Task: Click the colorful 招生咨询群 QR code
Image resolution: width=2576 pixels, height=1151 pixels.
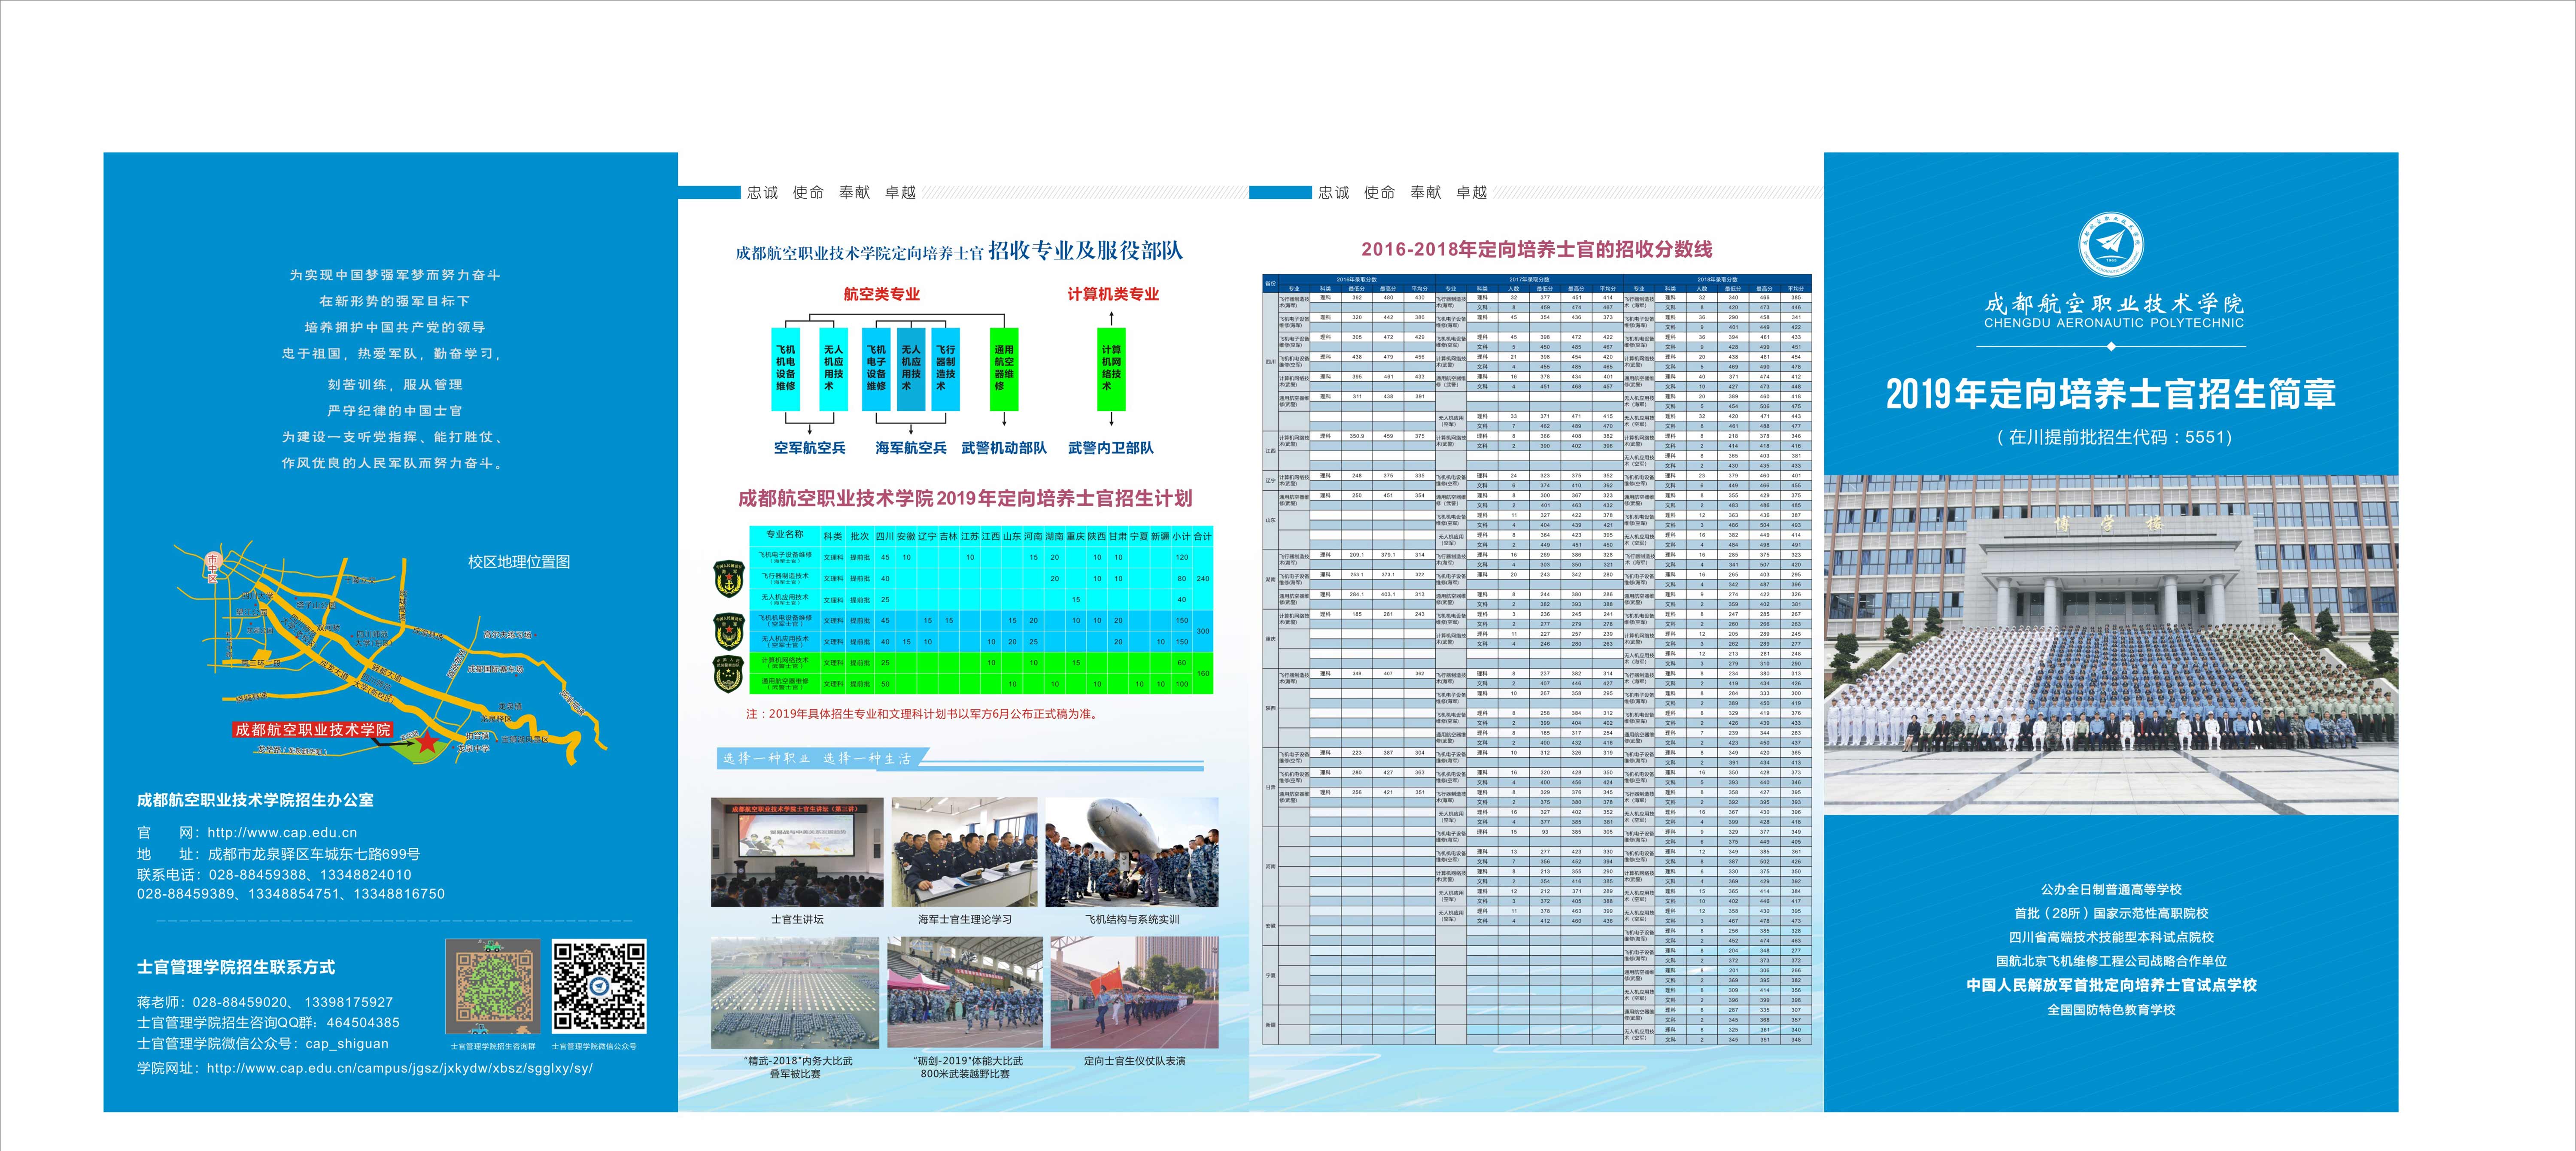Action: coord(493,987)
